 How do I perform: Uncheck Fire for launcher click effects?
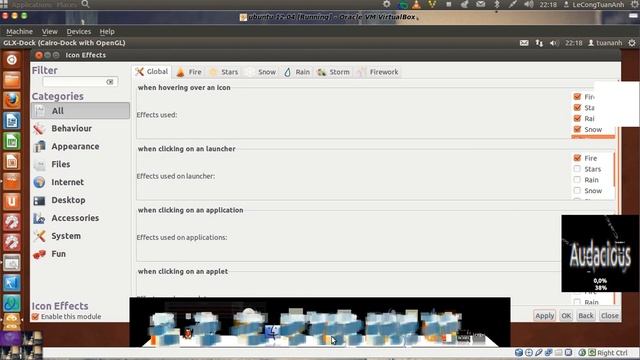(x=577, y=158)
